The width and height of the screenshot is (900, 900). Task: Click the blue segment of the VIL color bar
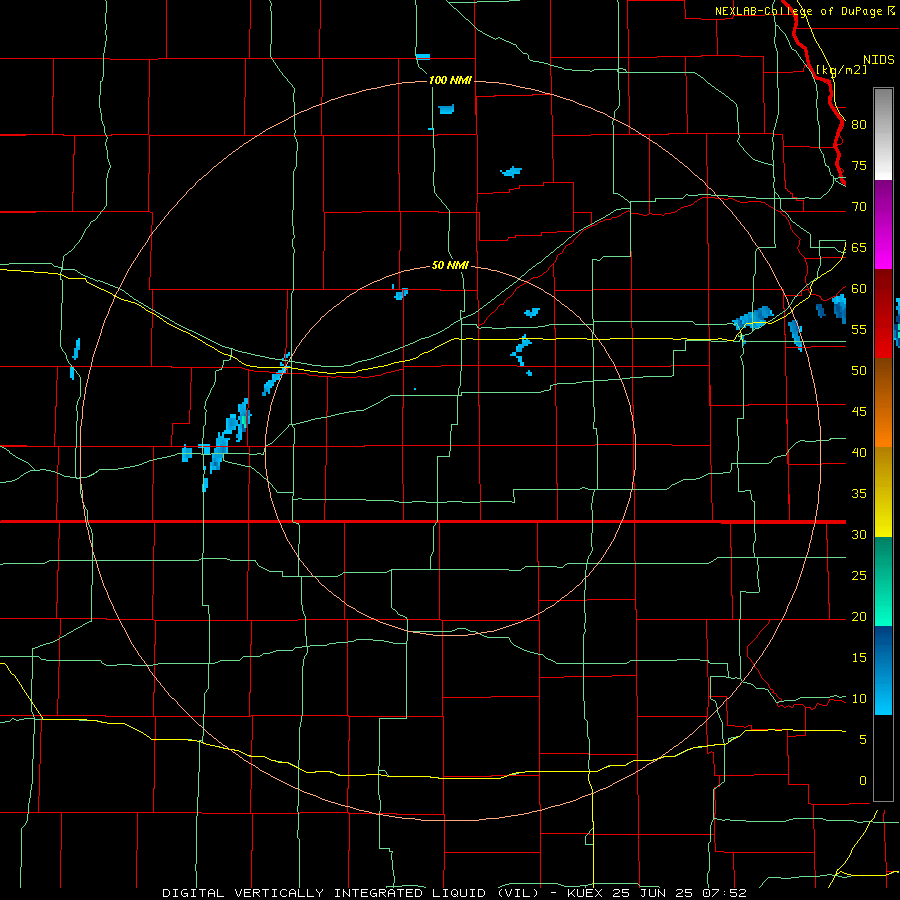[883, 670]
